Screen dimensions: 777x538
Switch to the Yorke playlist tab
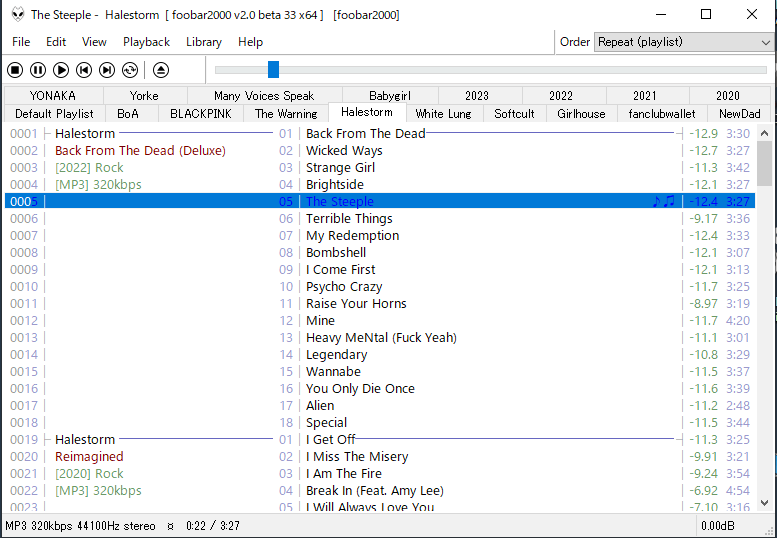144,96
